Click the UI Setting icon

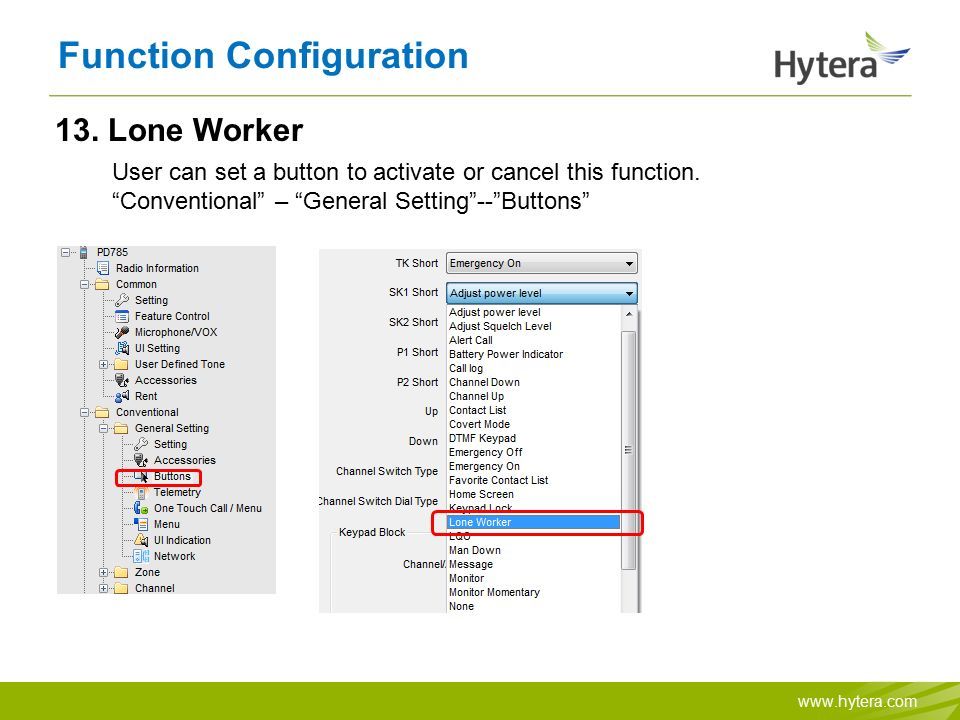point(122,348)
